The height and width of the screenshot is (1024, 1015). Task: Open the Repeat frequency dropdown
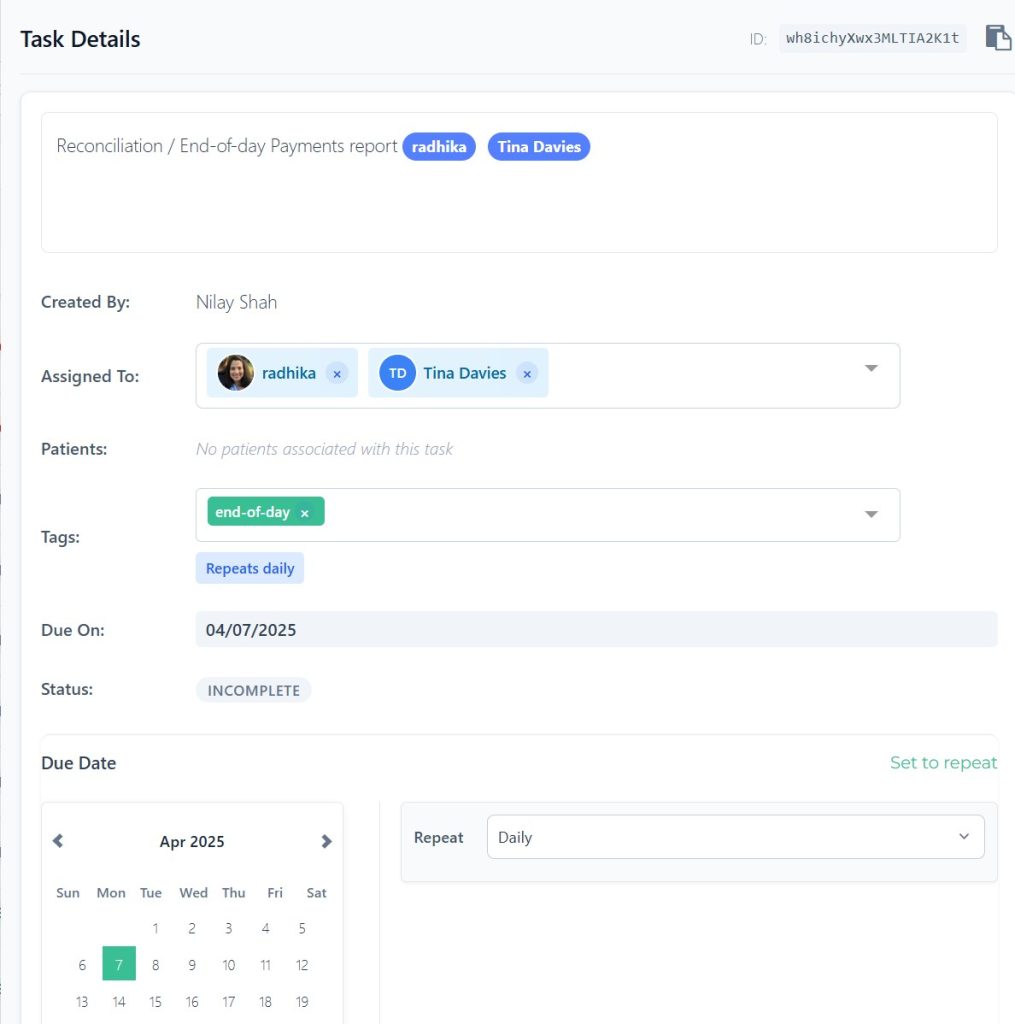tap(735, 837)
